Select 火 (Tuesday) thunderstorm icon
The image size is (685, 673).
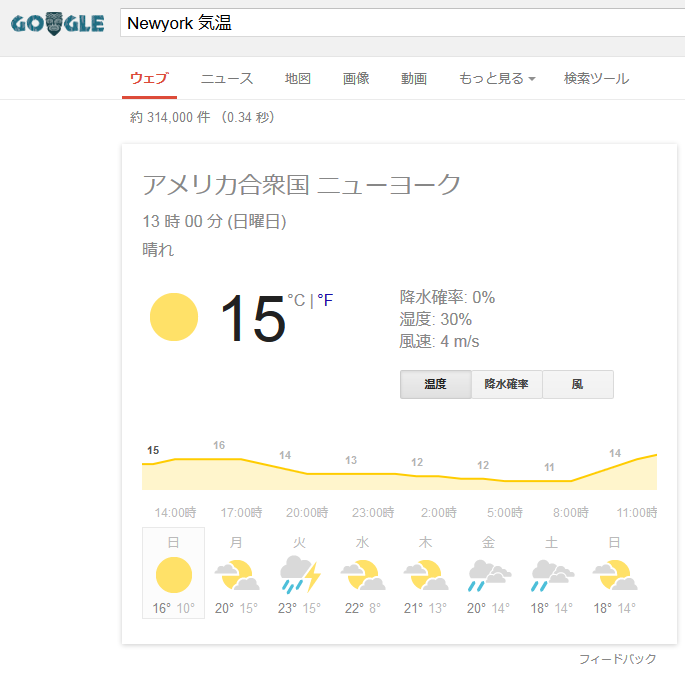(x=300, y=575)
